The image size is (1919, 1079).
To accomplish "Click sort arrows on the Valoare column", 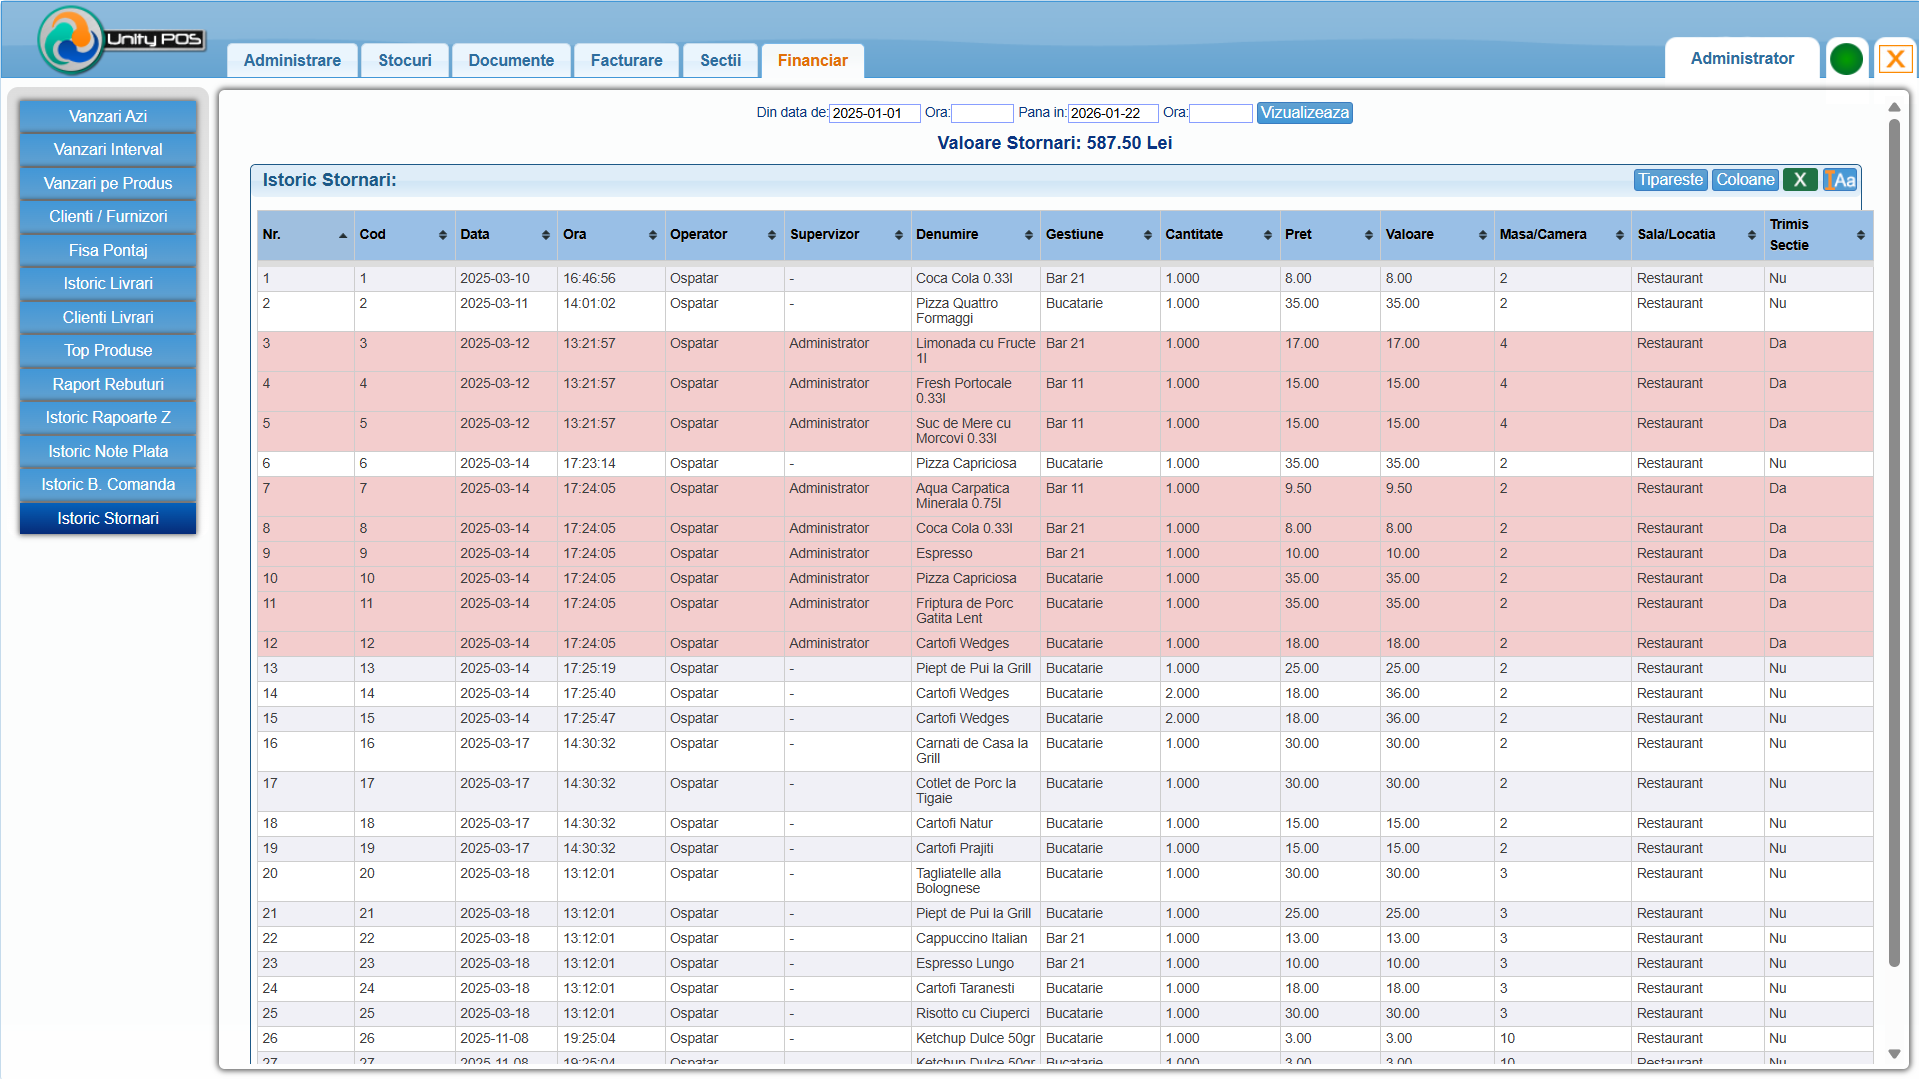I will [x=1482, y=235].
